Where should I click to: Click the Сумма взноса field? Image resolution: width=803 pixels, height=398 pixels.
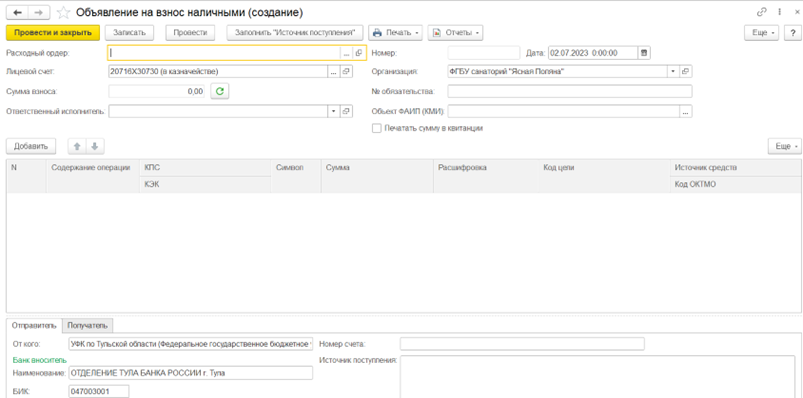(156, 91)
